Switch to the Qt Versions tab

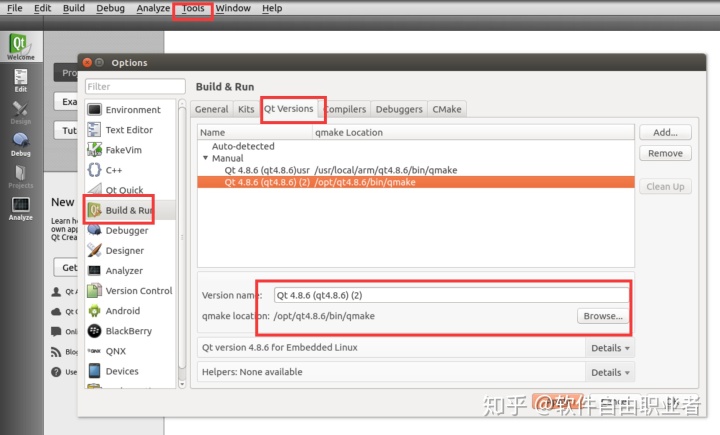289,109
